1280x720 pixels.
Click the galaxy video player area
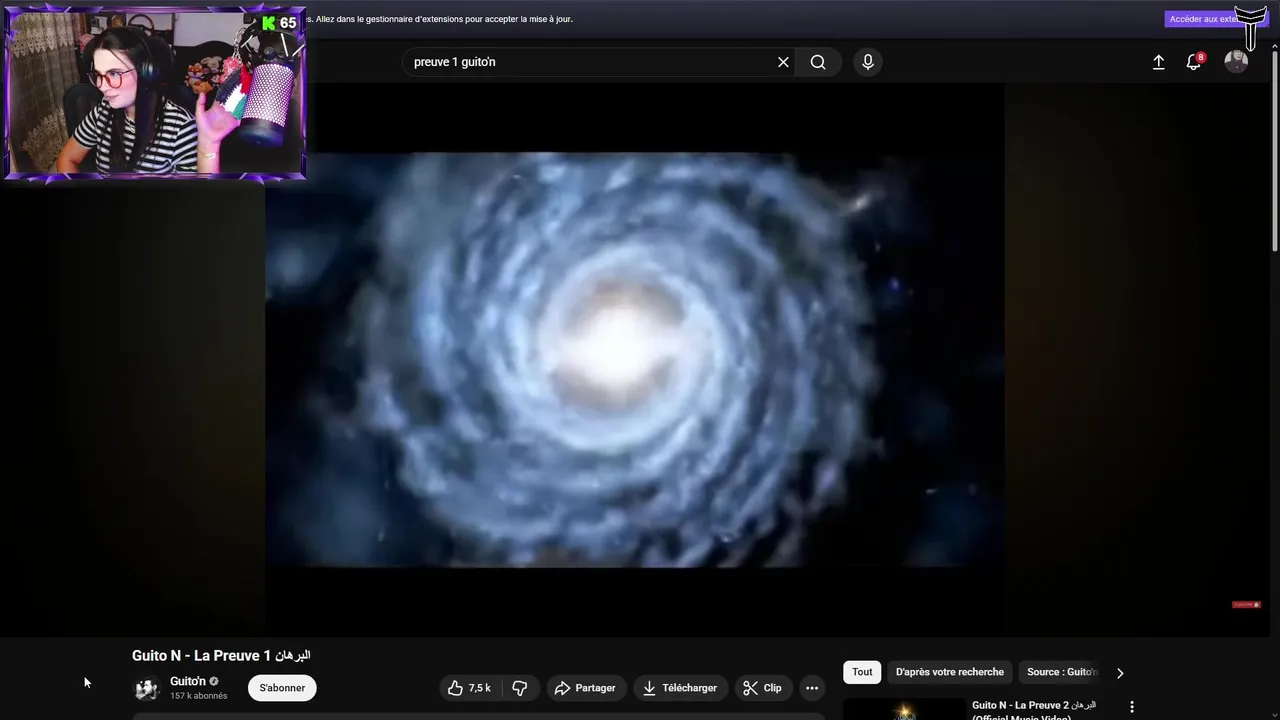(634, 359)
